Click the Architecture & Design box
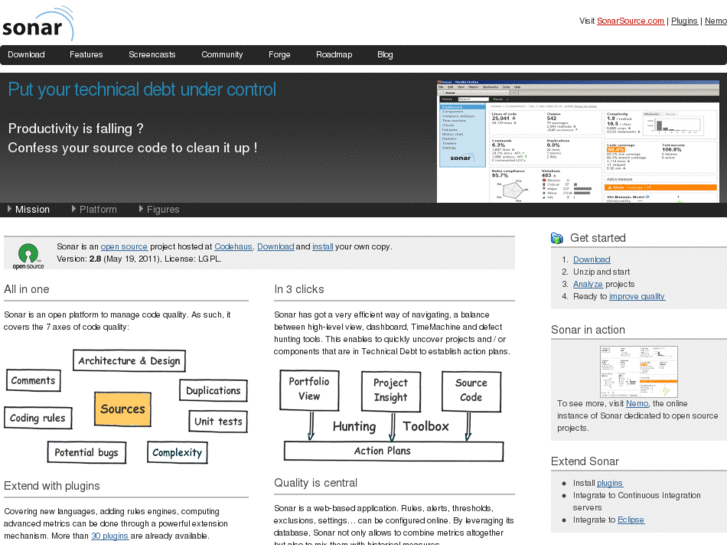The width and height of the screenshot is (727, 545). (129, 361)
